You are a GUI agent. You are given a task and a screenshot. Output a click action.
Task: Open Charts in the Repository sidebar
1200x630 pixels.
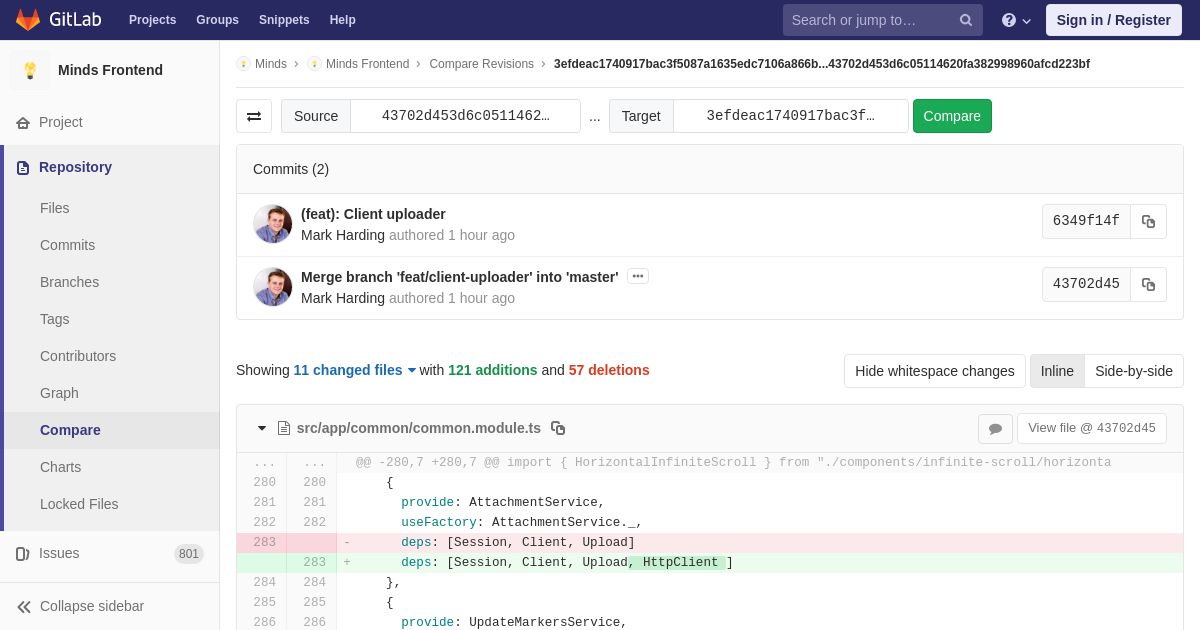pos(60,467)
